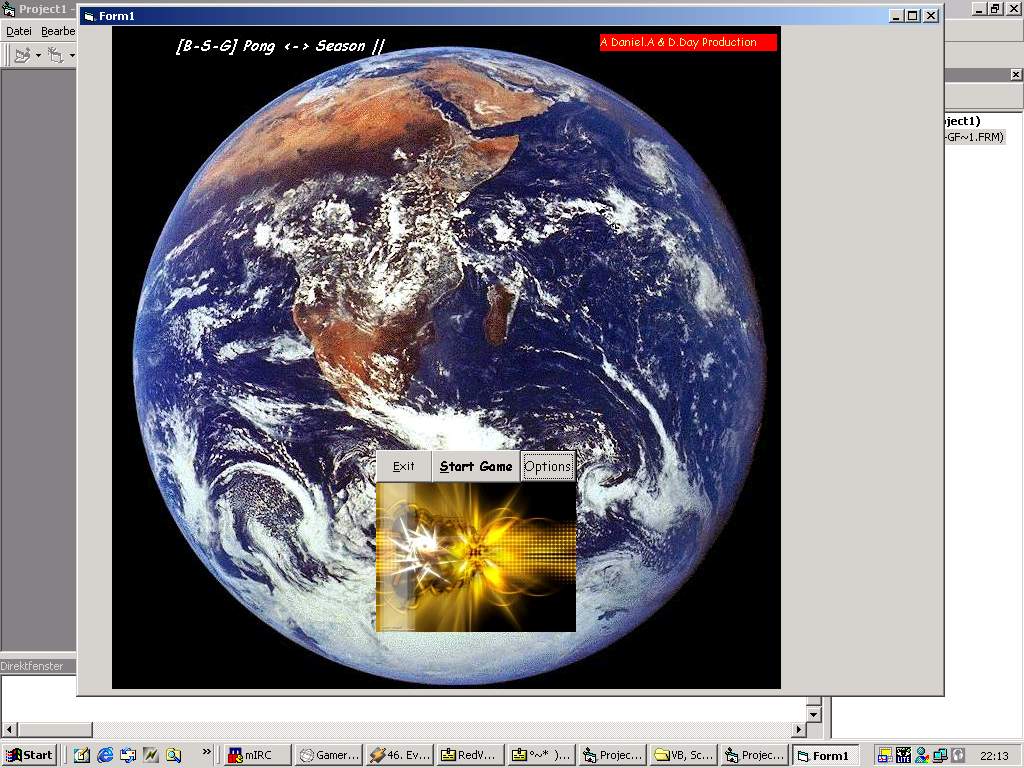The width and height of the screenshot is (1024, 768).
Task: Open the Bearbe(iten) menu
Action: (x=58, y=31)
